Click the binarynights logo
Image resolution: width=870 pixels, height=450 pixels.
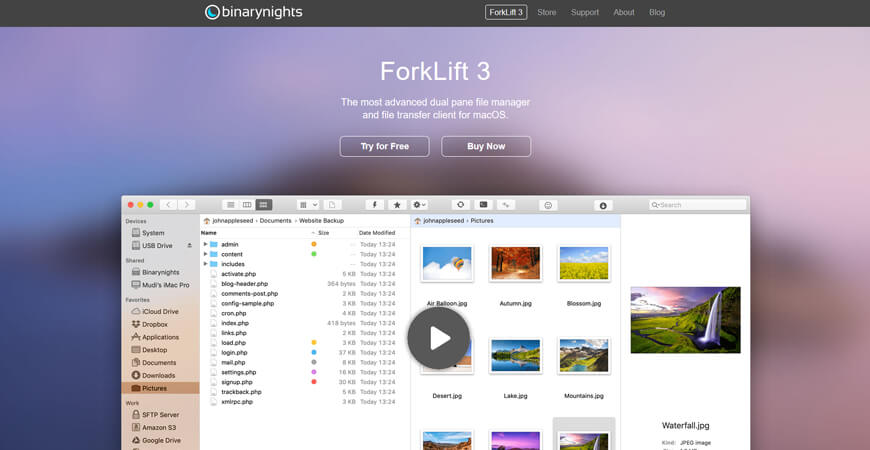tap(254, 12)
